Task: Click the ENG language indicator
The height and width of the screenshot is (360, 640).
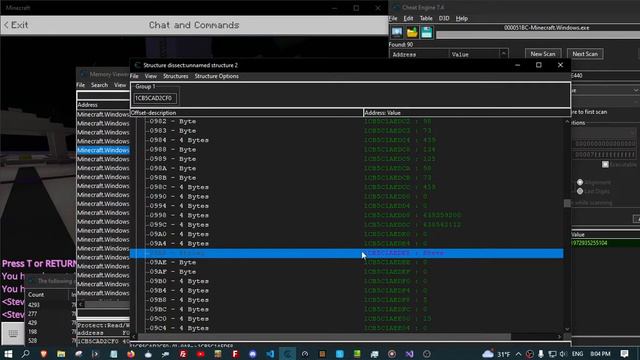Action: [x=577, y=354]
